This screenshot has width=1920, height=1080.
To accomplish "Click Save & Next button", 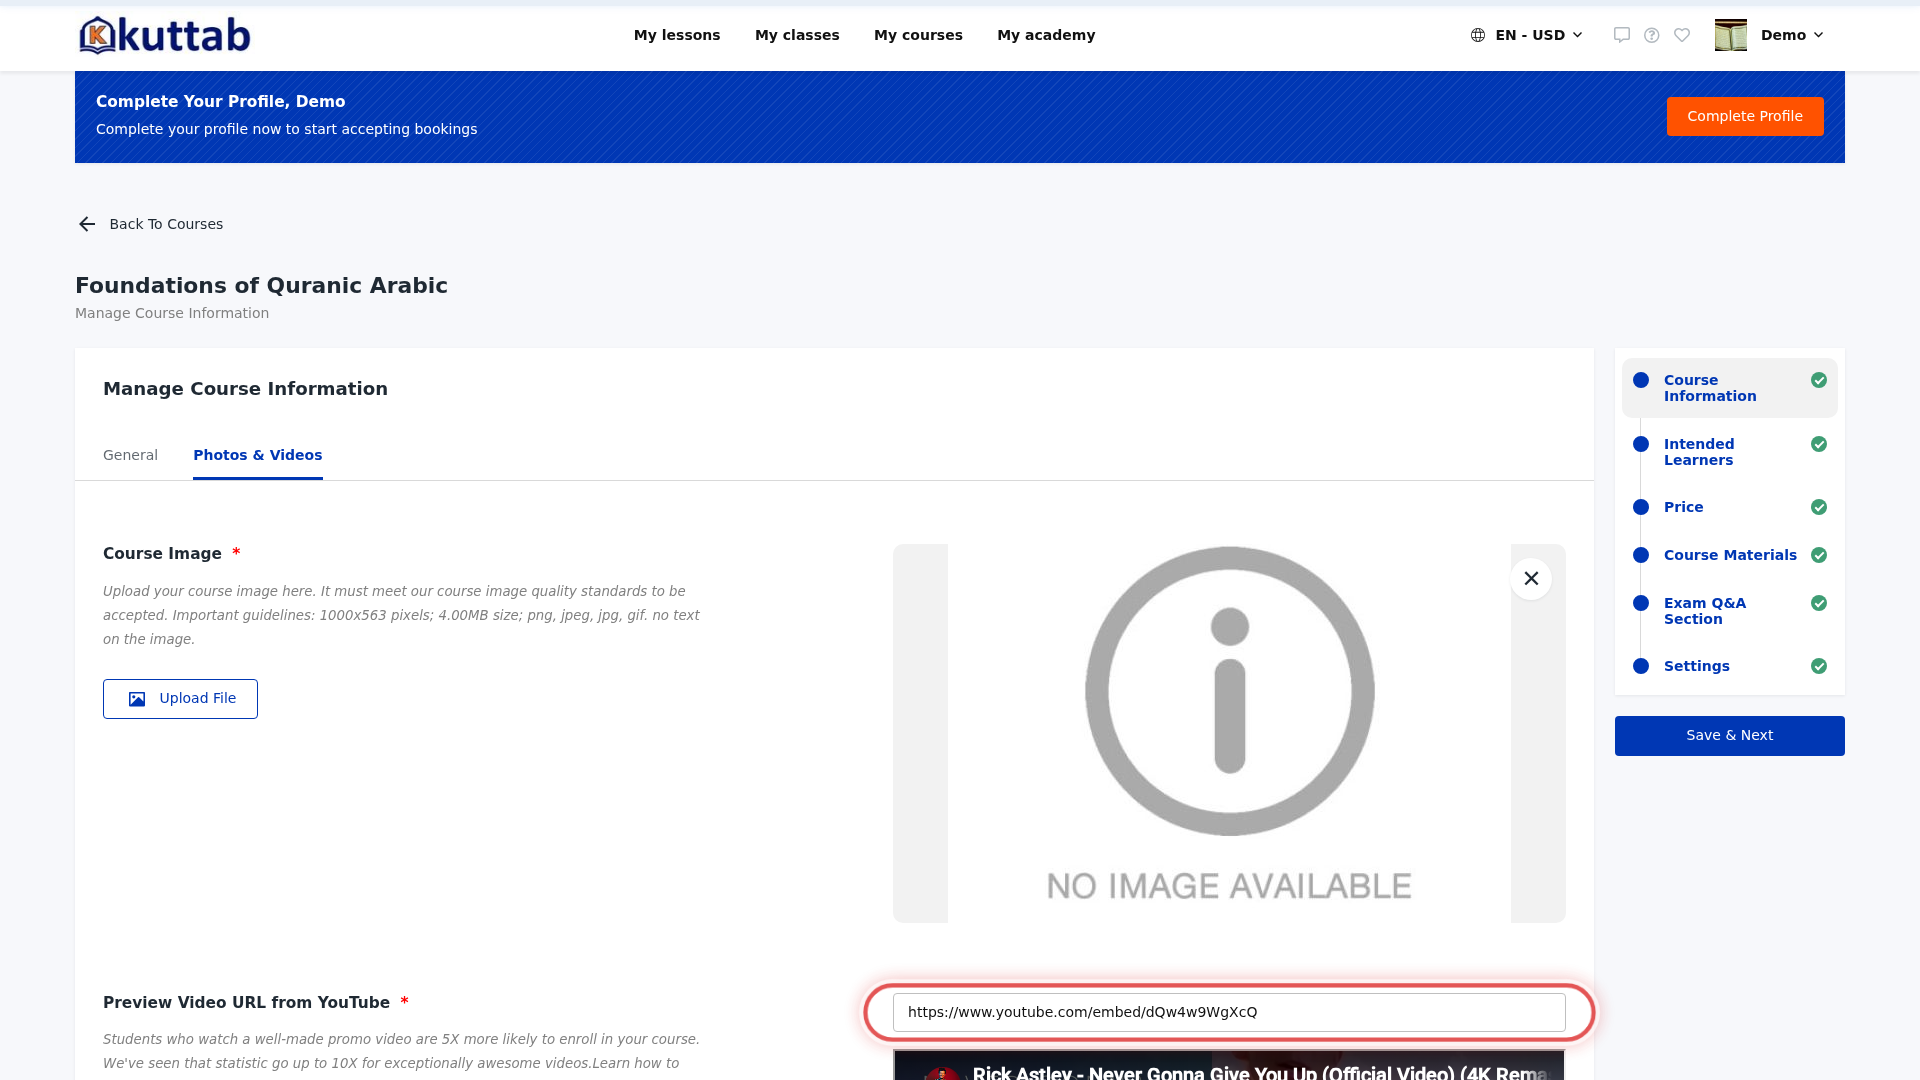I will tap(1730, 736).
